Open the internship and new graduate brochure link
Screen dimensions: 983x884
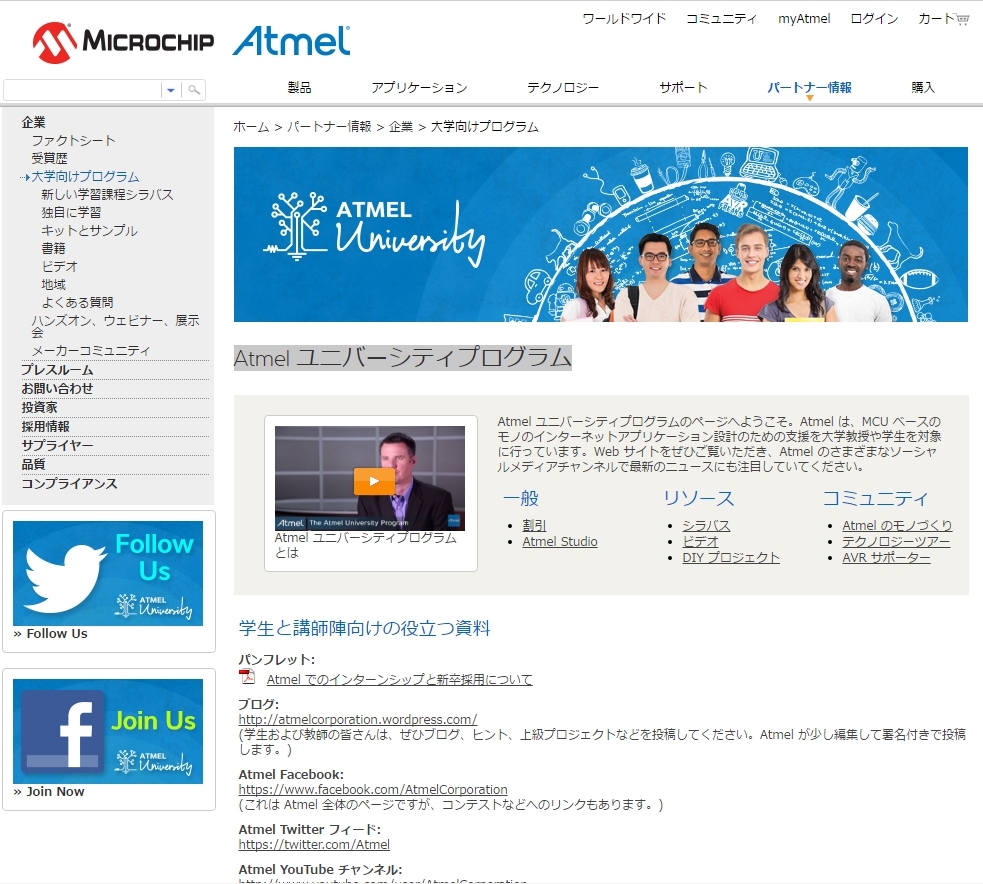pyautogui.click(x=399, y=680)
